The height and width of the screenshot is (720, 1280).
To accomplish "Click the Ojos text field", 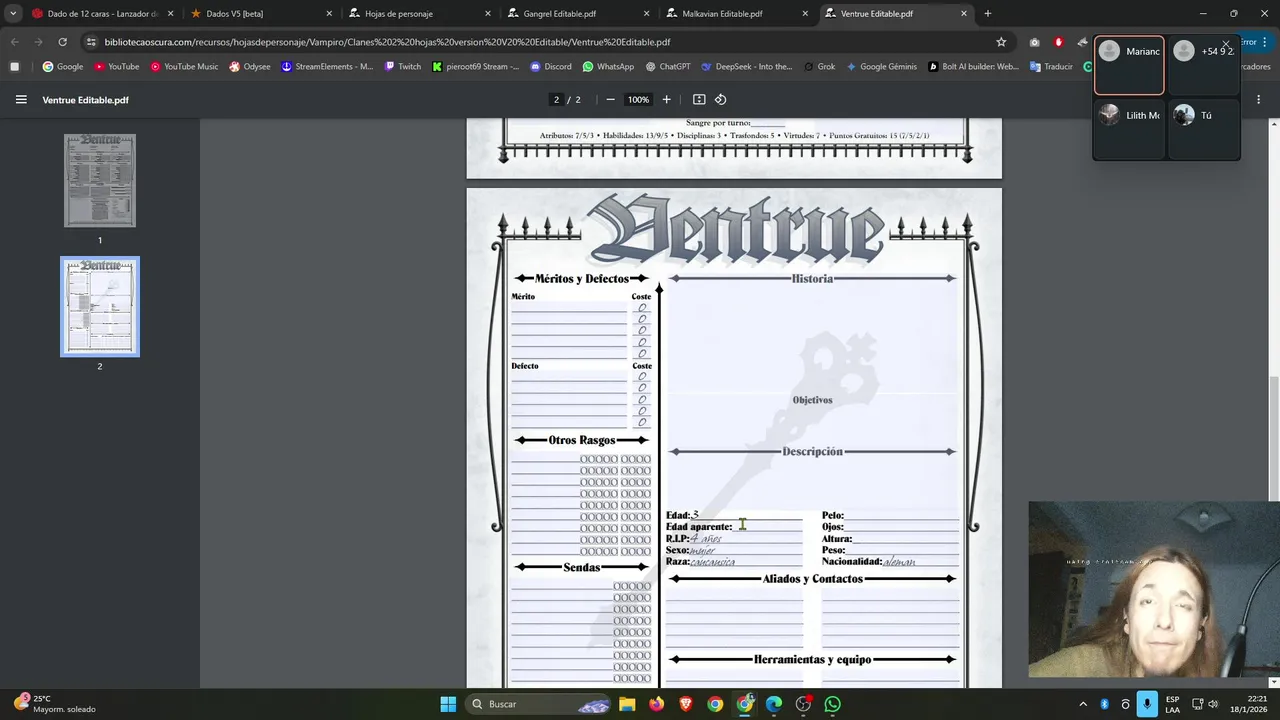I will click(901, 527).
